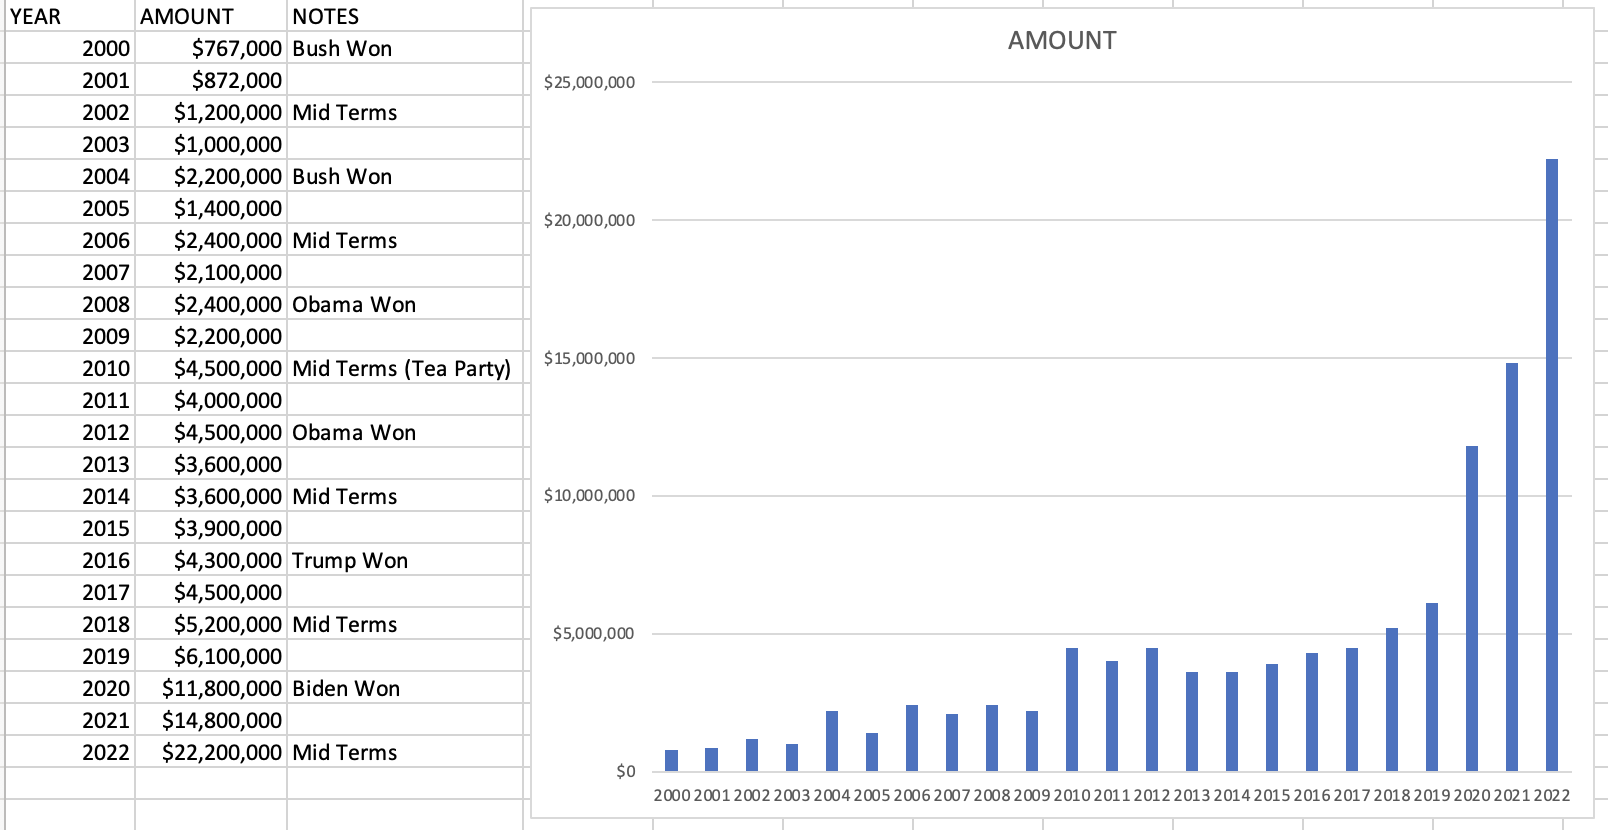Select the $25,000,000 vertical axis label
Image resolution: width=1608 pixels, height=830 pixels.
click(589, 82)
